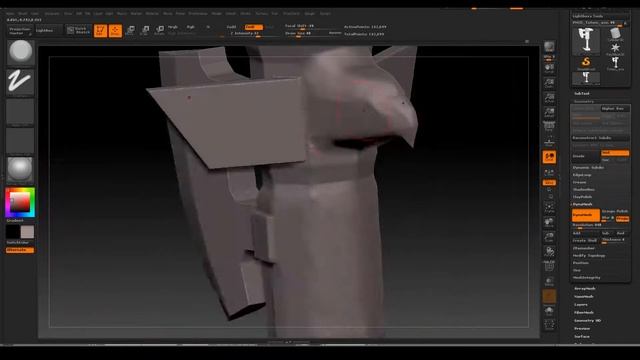Open the stroke type selector
The height and width of the screenshot is (360, 640).
click(20, 82)
